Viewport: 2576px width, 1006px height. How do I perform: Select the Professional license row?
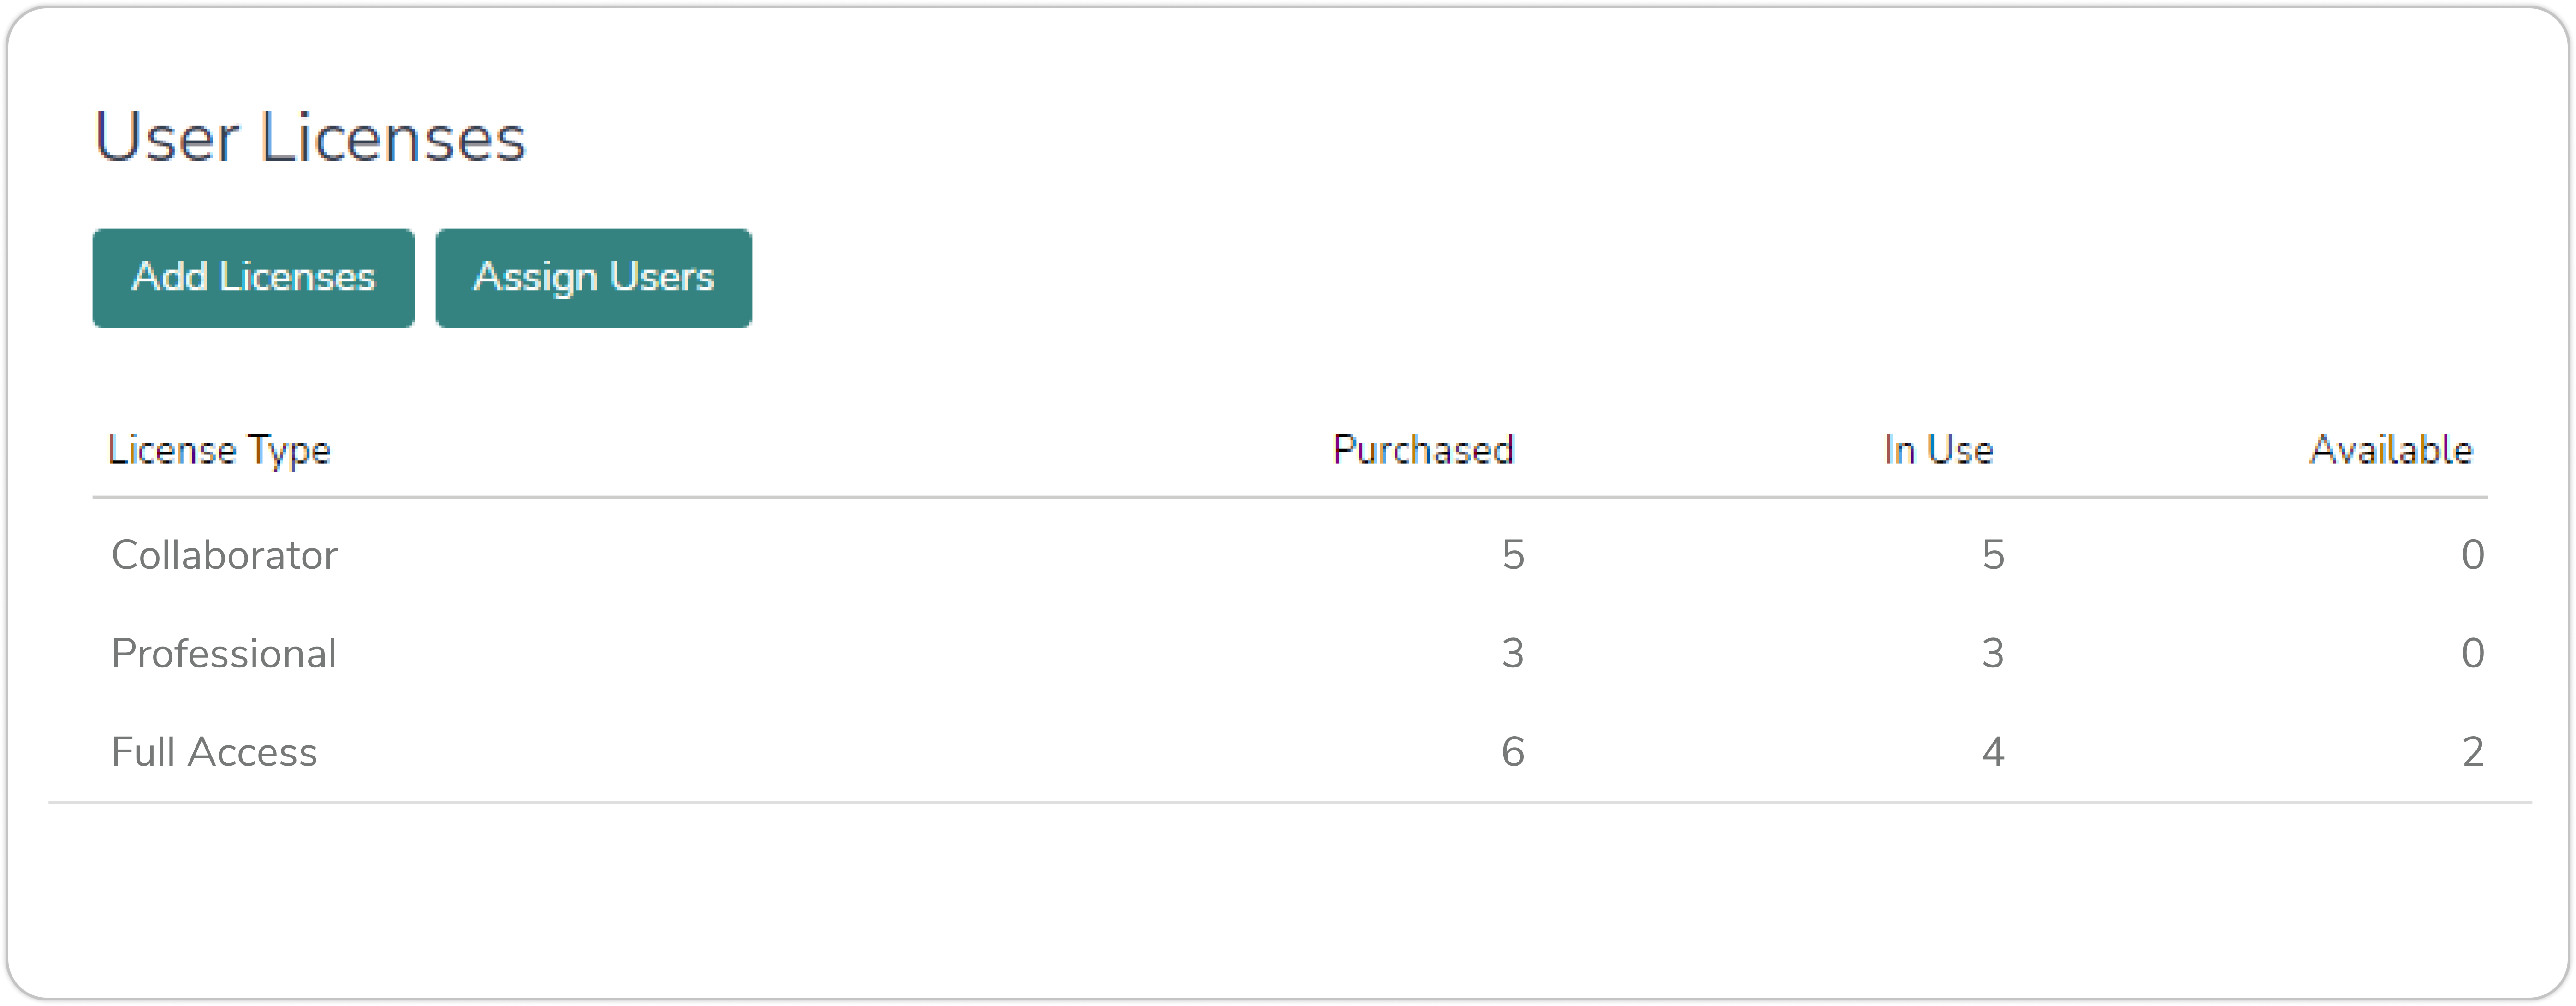(1290, 653)
